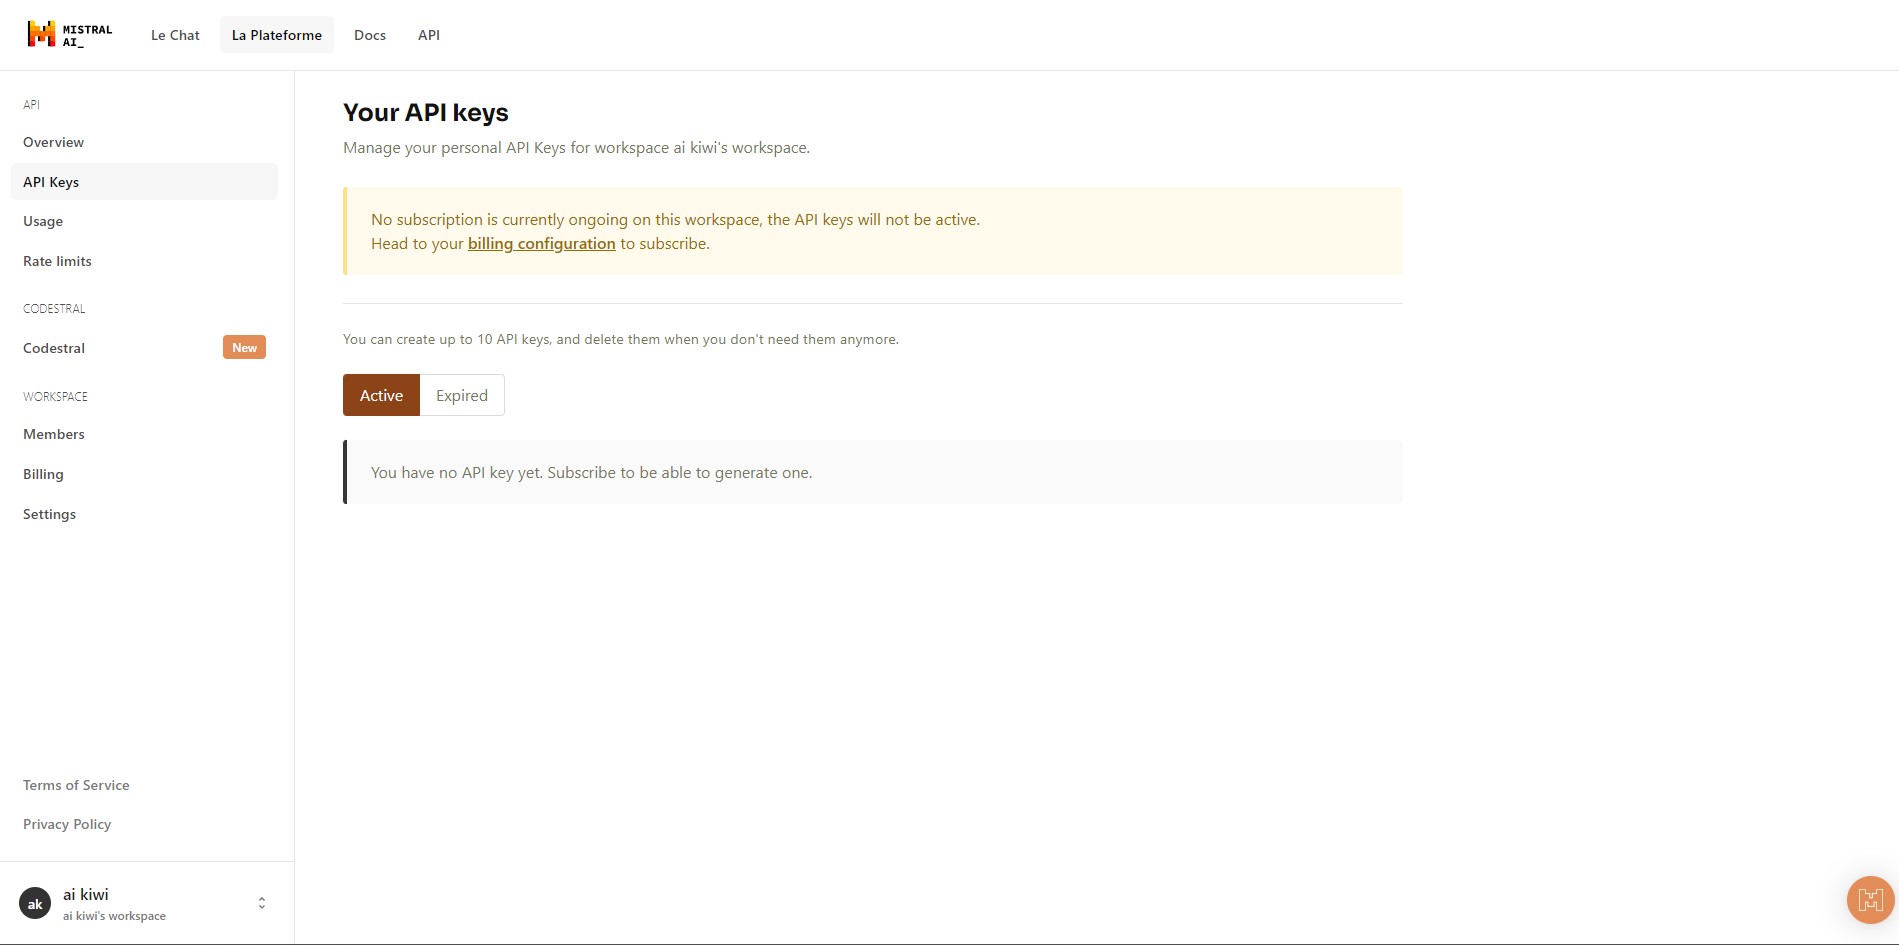Click 'Manage your personal API Keys' subtitle
This screenshot has width=1899, height=945.
(x=577, y=148)
